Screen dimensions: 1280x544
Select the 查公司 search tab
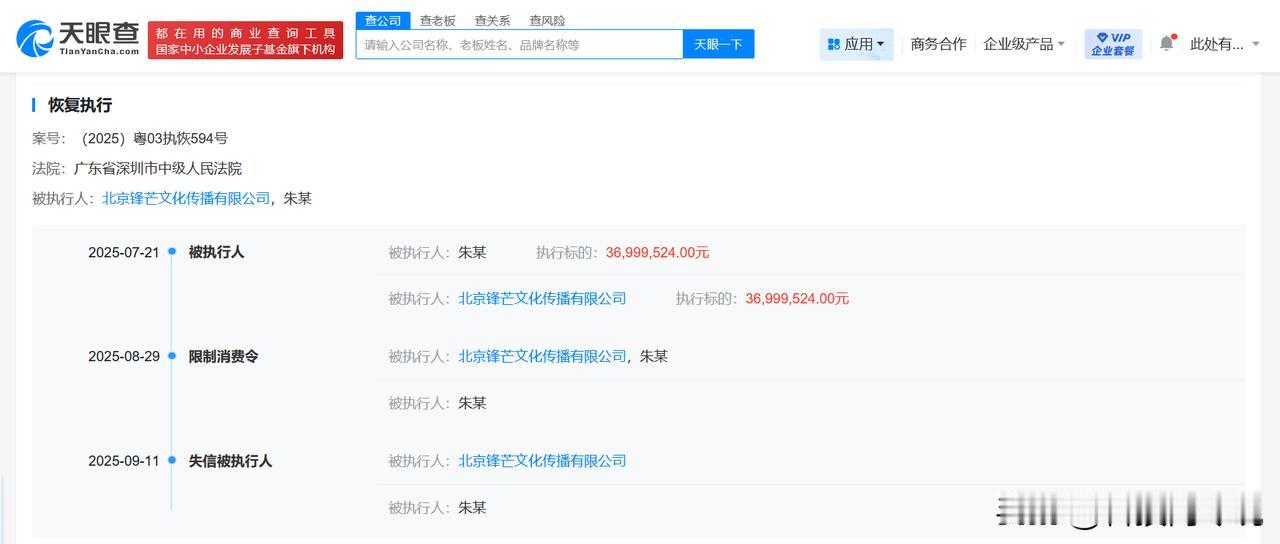[x=383, y=20]
